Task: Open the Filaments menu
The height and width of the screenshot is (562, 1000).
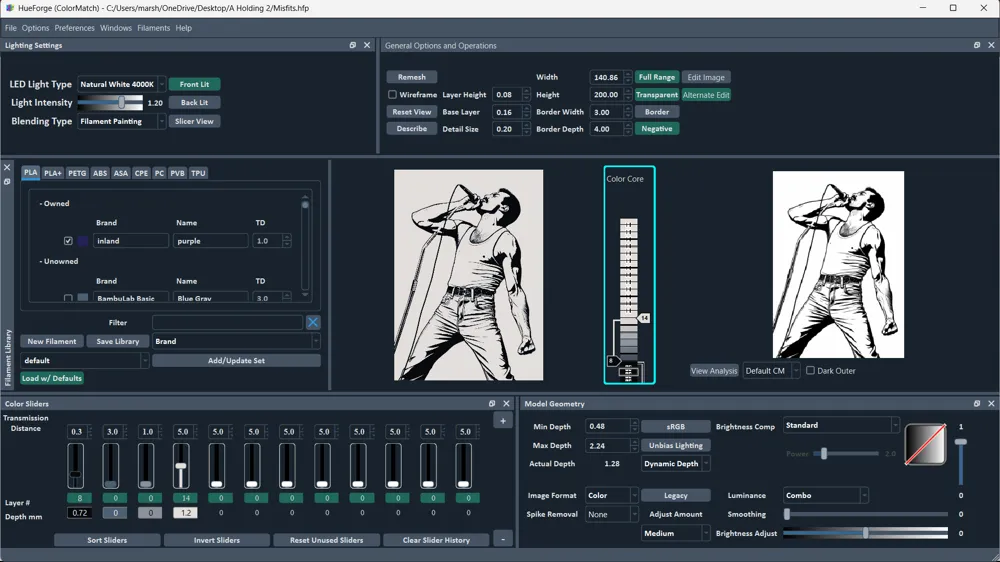Action: [154, 28]
